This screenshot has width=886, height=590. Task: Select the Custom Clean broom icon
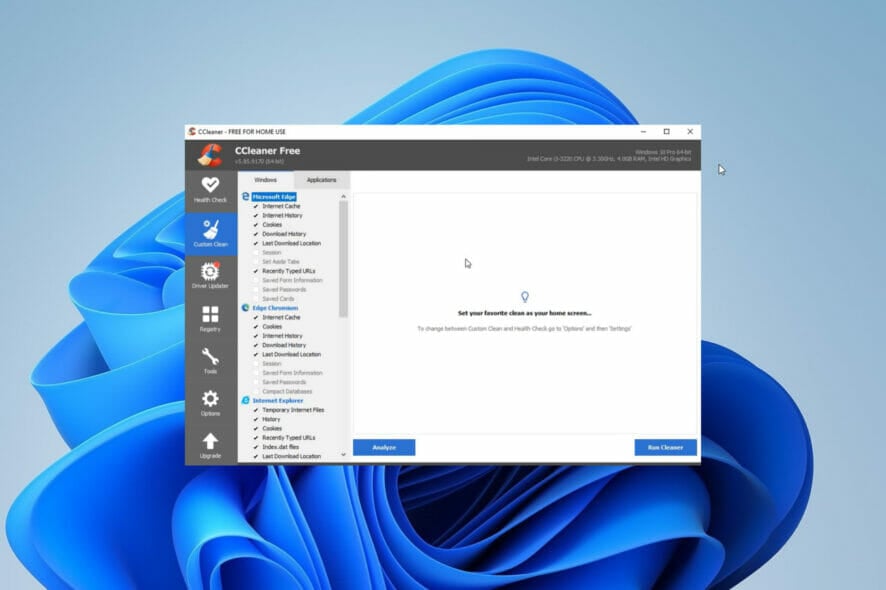tap(211, 229)
